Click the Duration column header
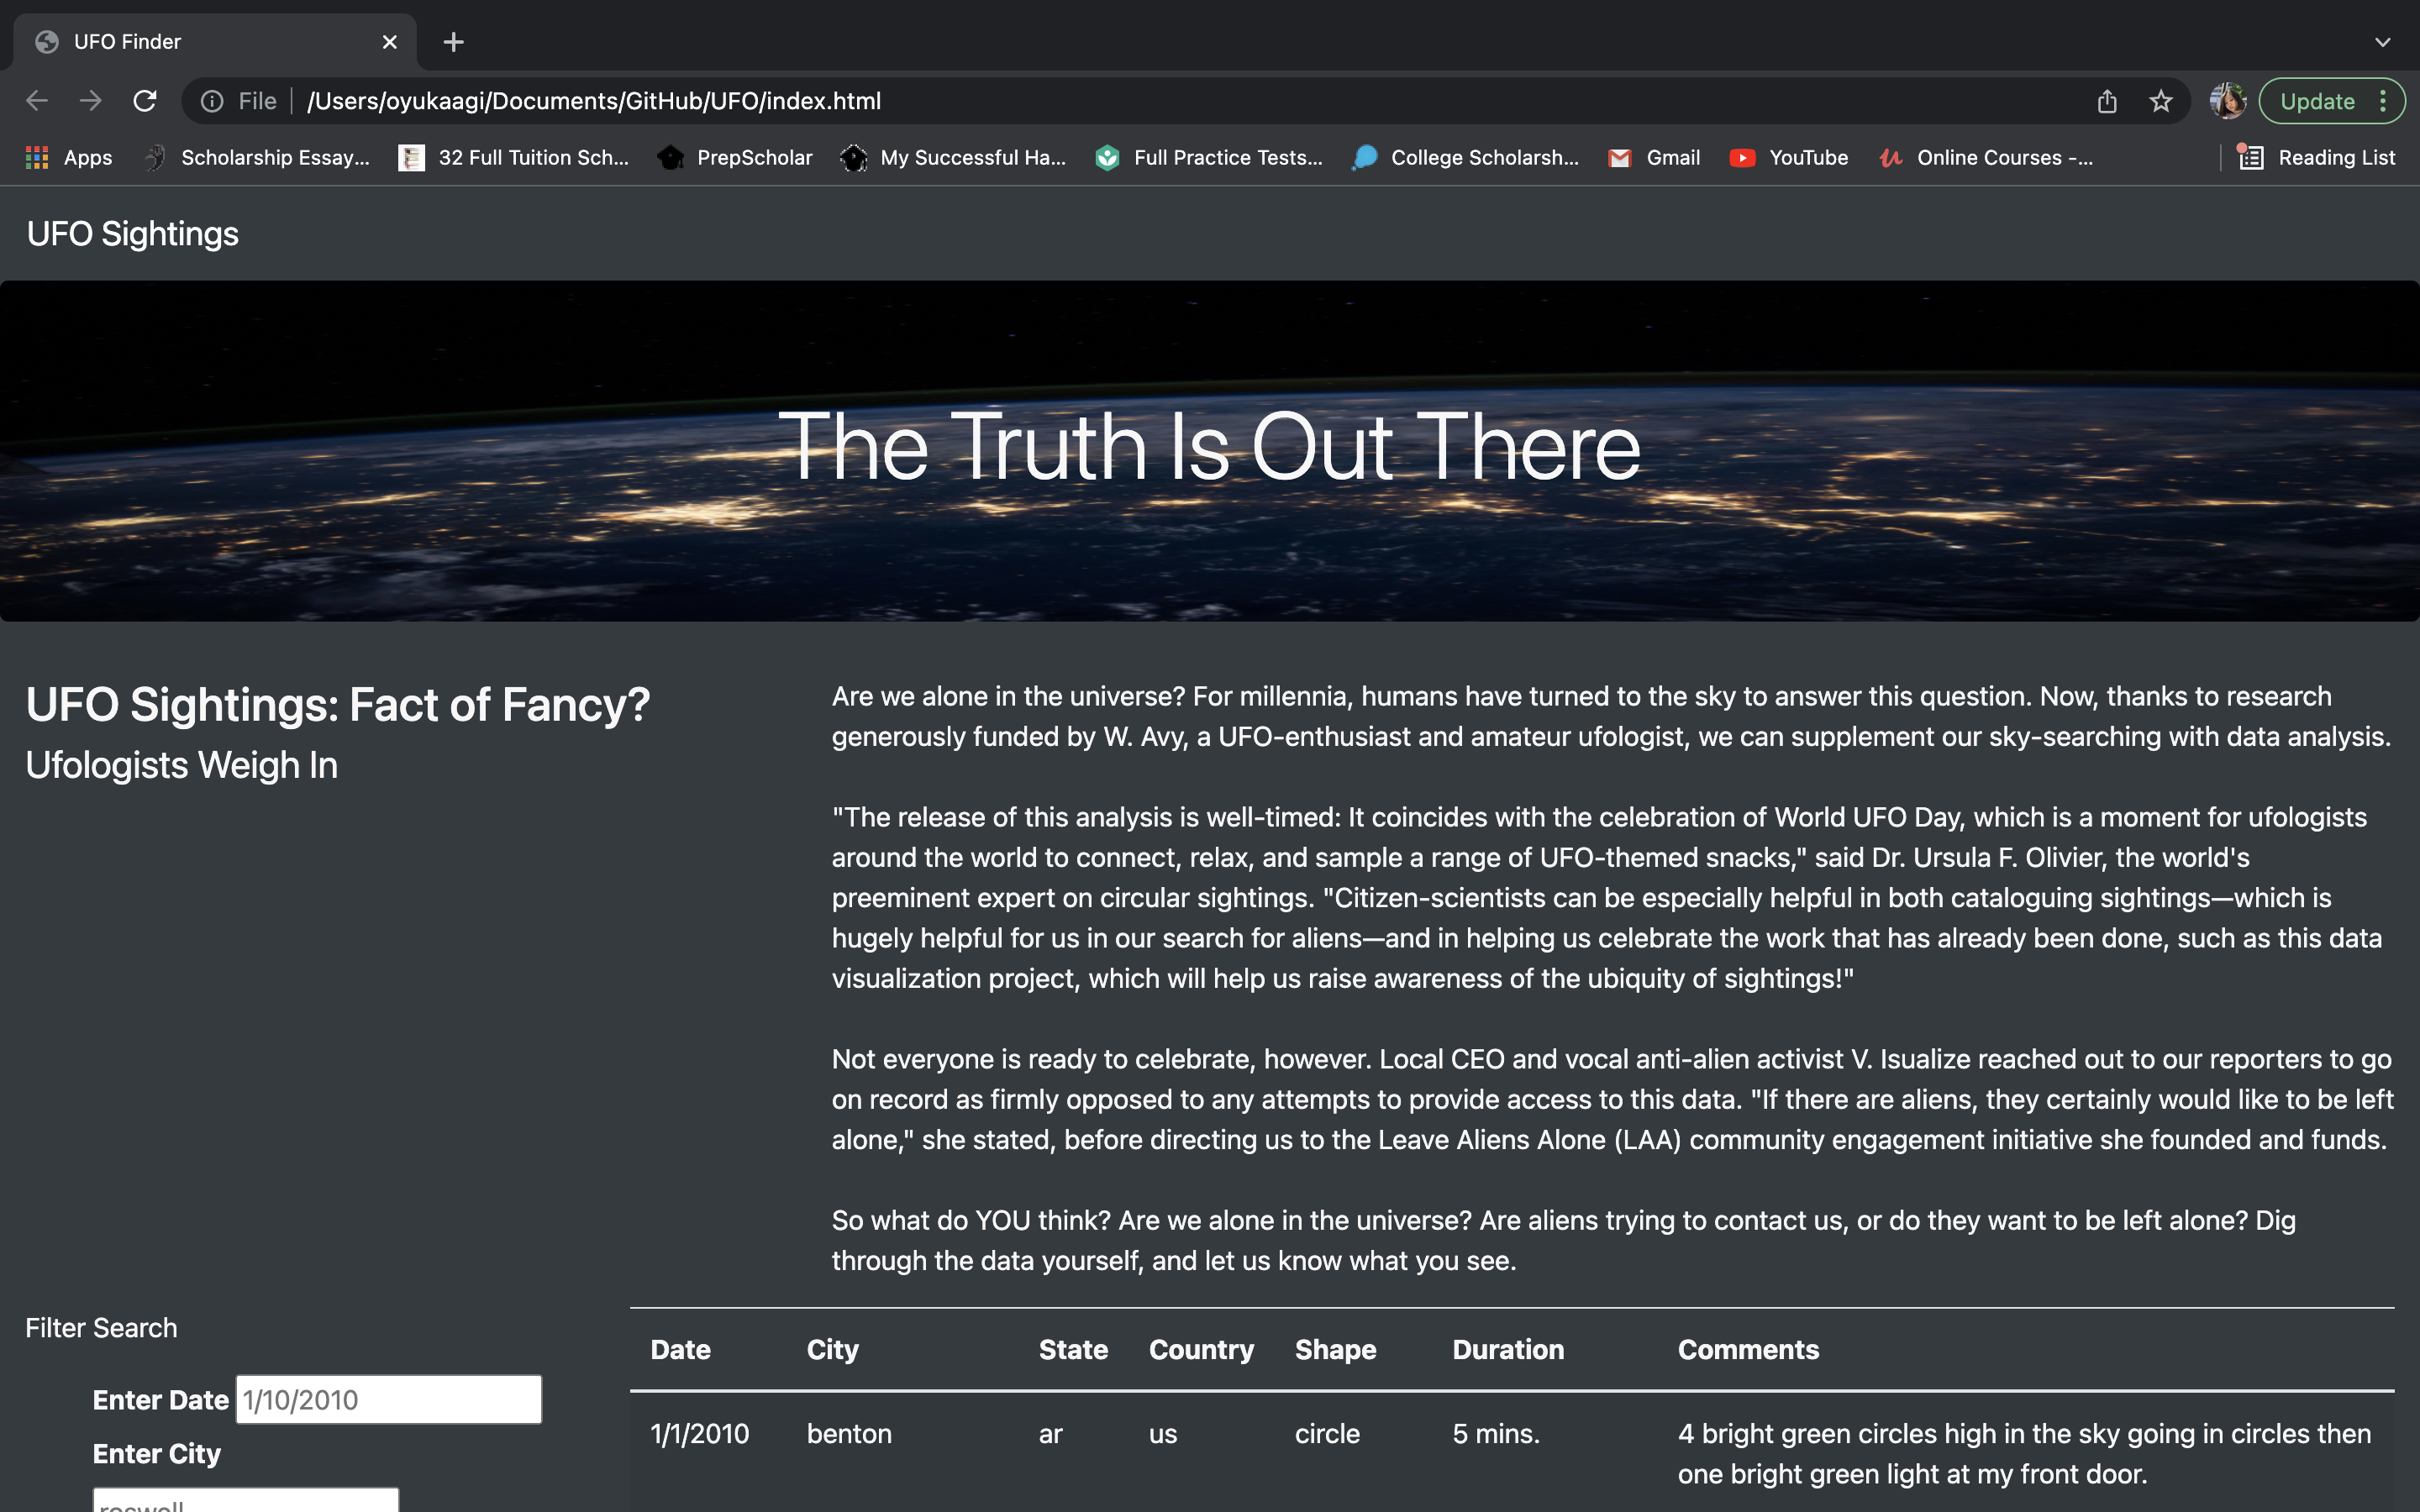Screen dimensions: 2420x1512 [1508, 1349]
